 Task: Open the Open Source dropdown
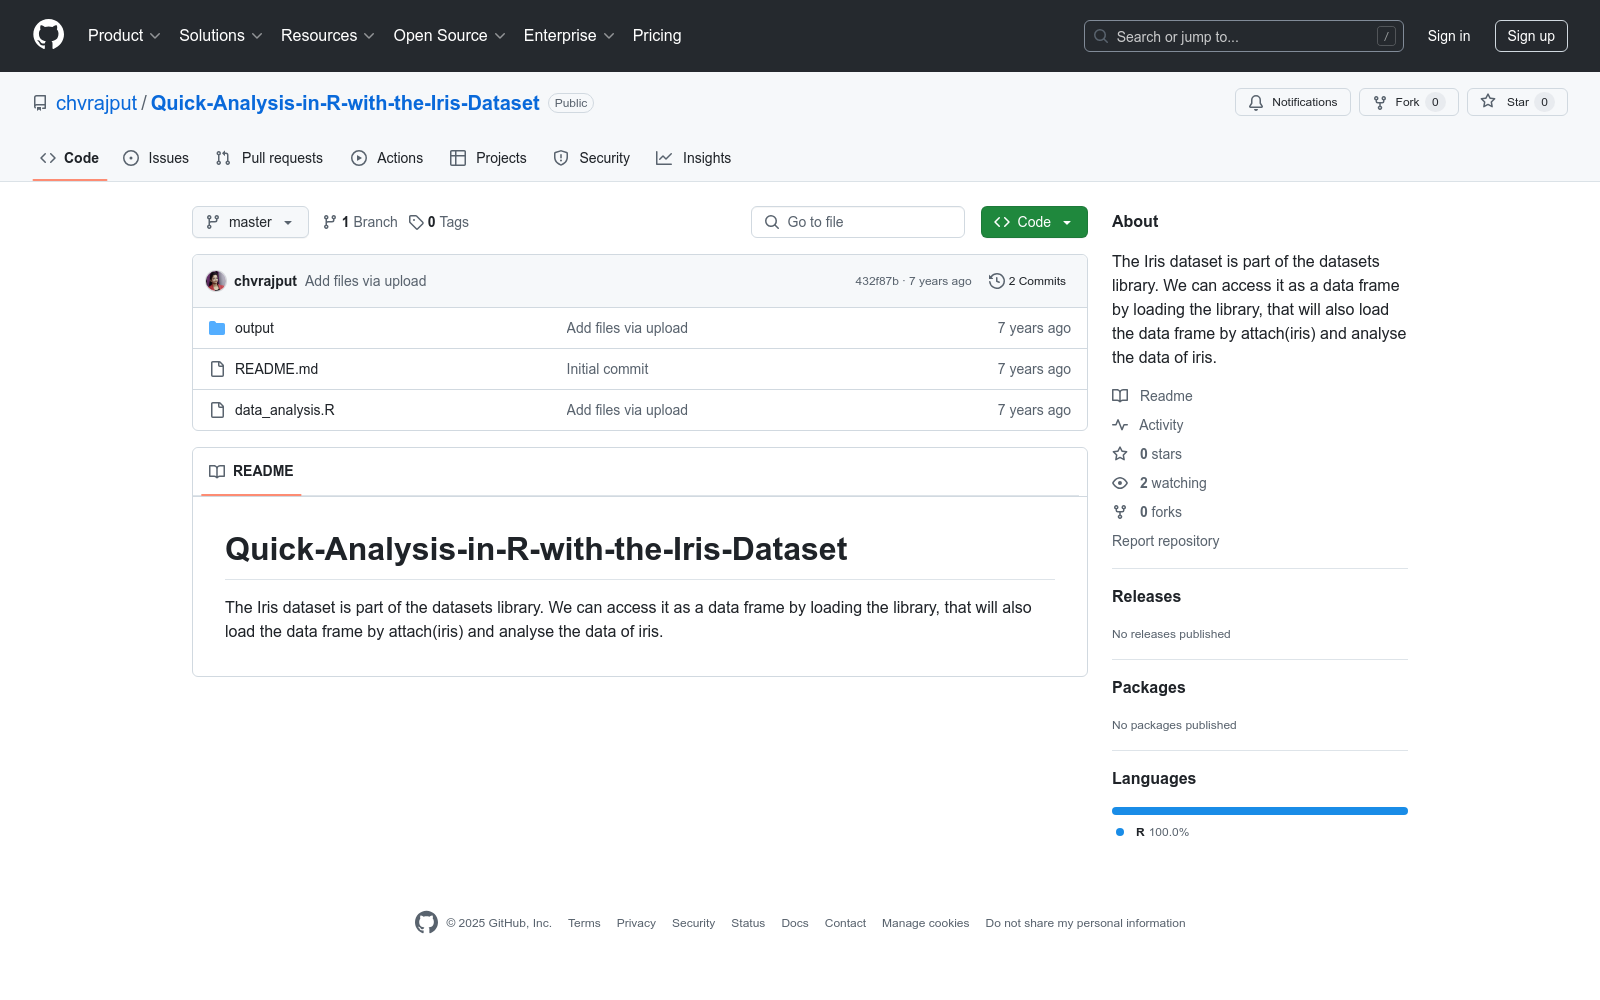(450, 36)
